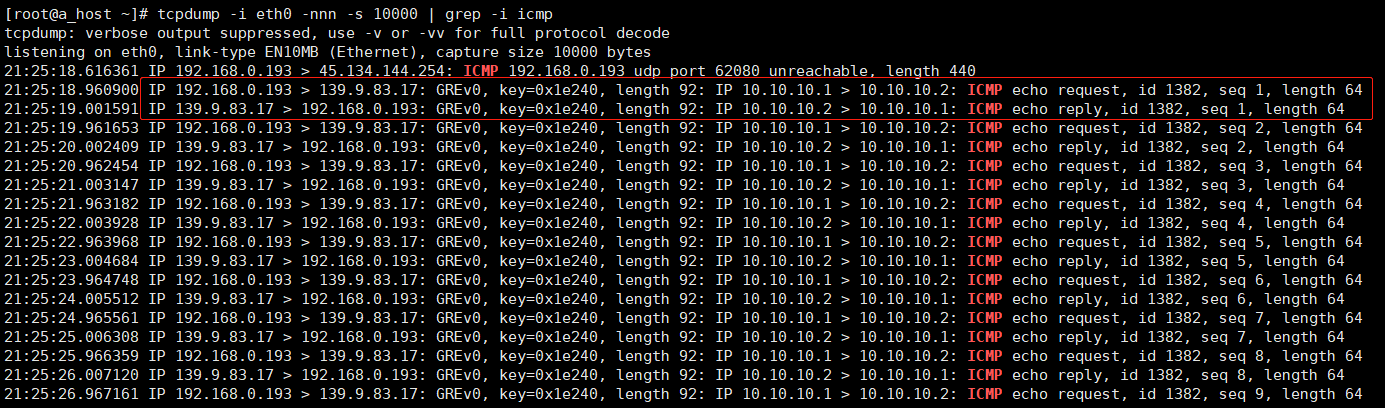Click the echo reply seq 8 text
This screenshot has width=1385, height=408.
pyautogui.click(x=1178, y=375)
